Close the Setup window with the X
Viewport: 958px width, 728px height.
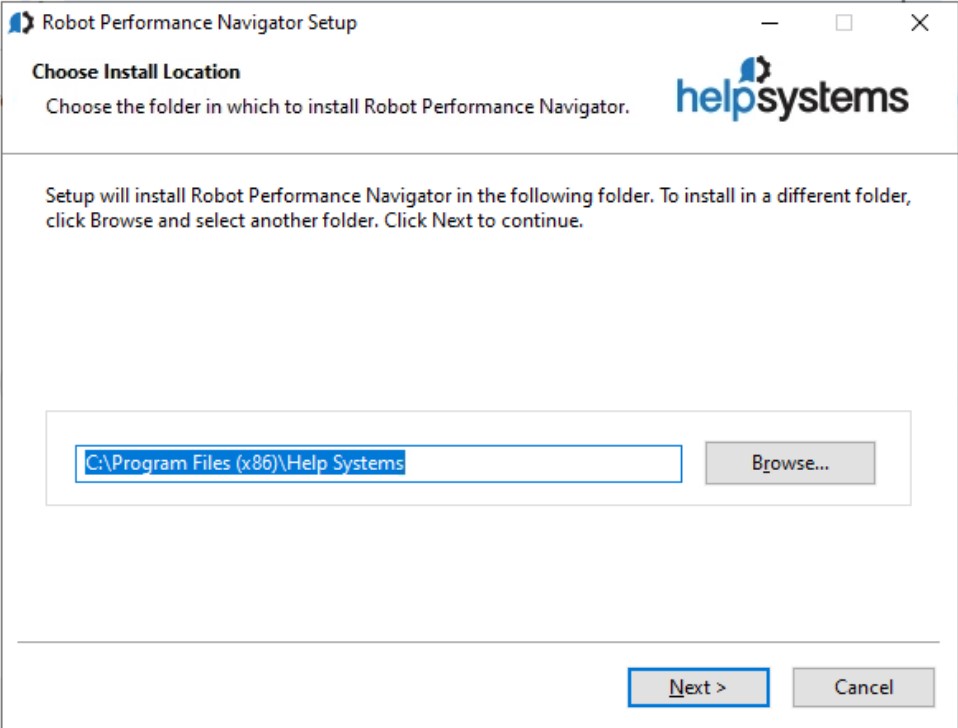[919, 23]
